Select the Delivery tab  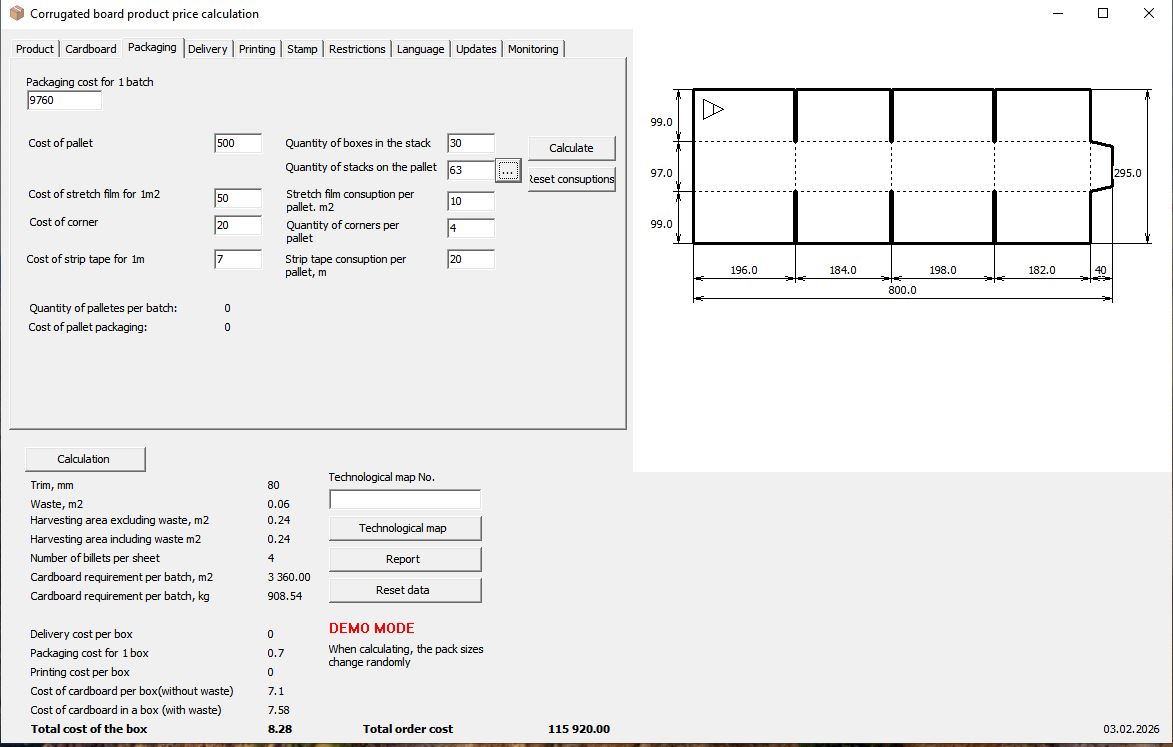(207, 48)
